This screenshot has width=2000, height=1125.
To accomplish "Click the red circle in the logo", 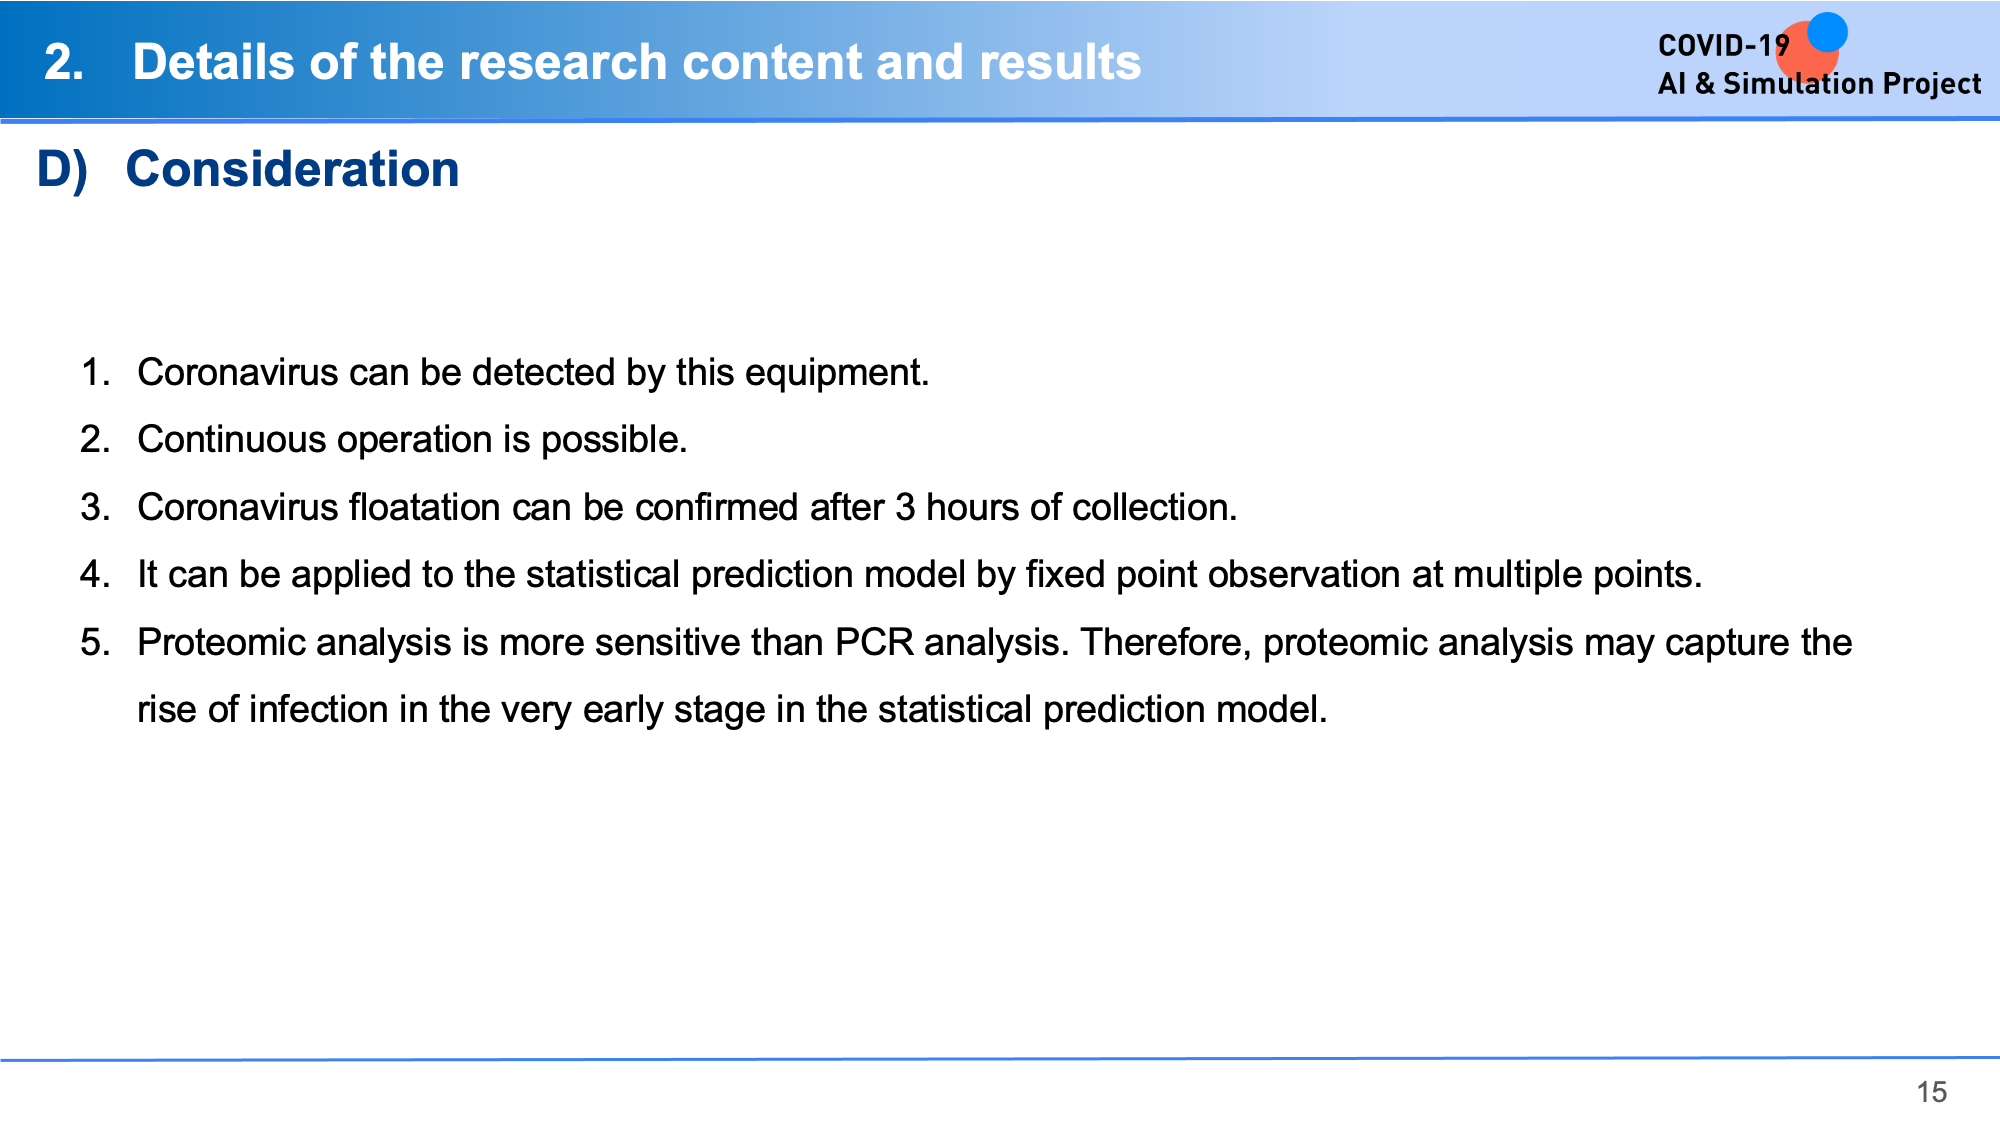I will (x=1807, y=53).
